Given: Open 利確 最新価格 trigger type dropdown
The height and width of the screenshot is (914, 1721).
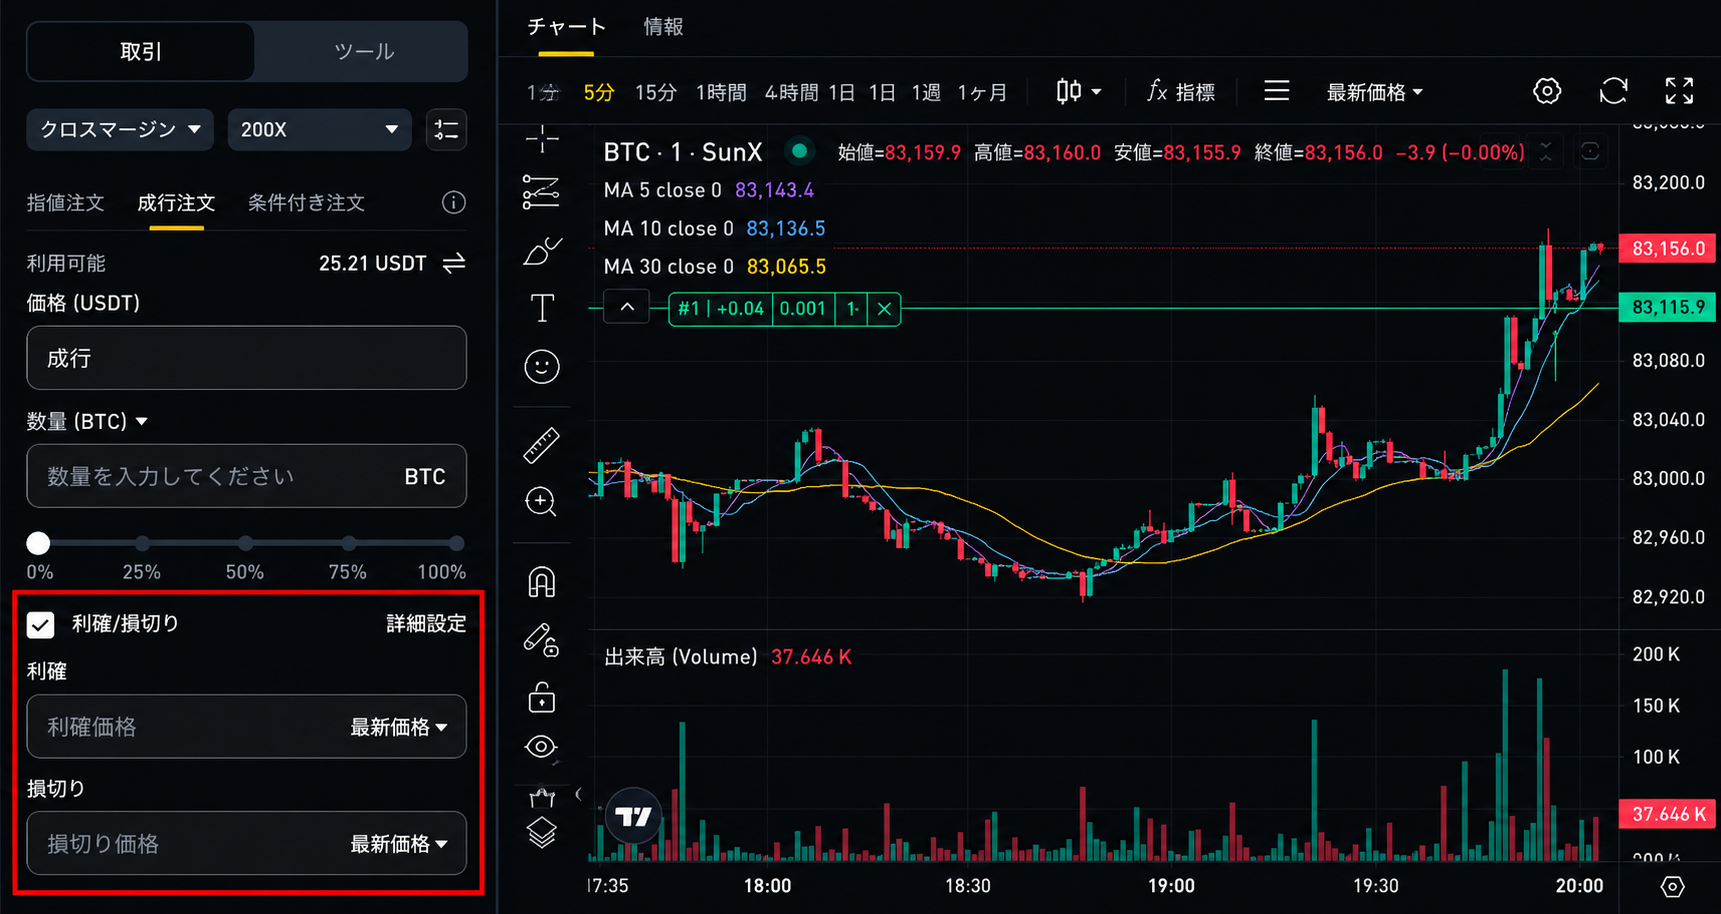Looking at the screenshot, I should click(x=398, y=727).
